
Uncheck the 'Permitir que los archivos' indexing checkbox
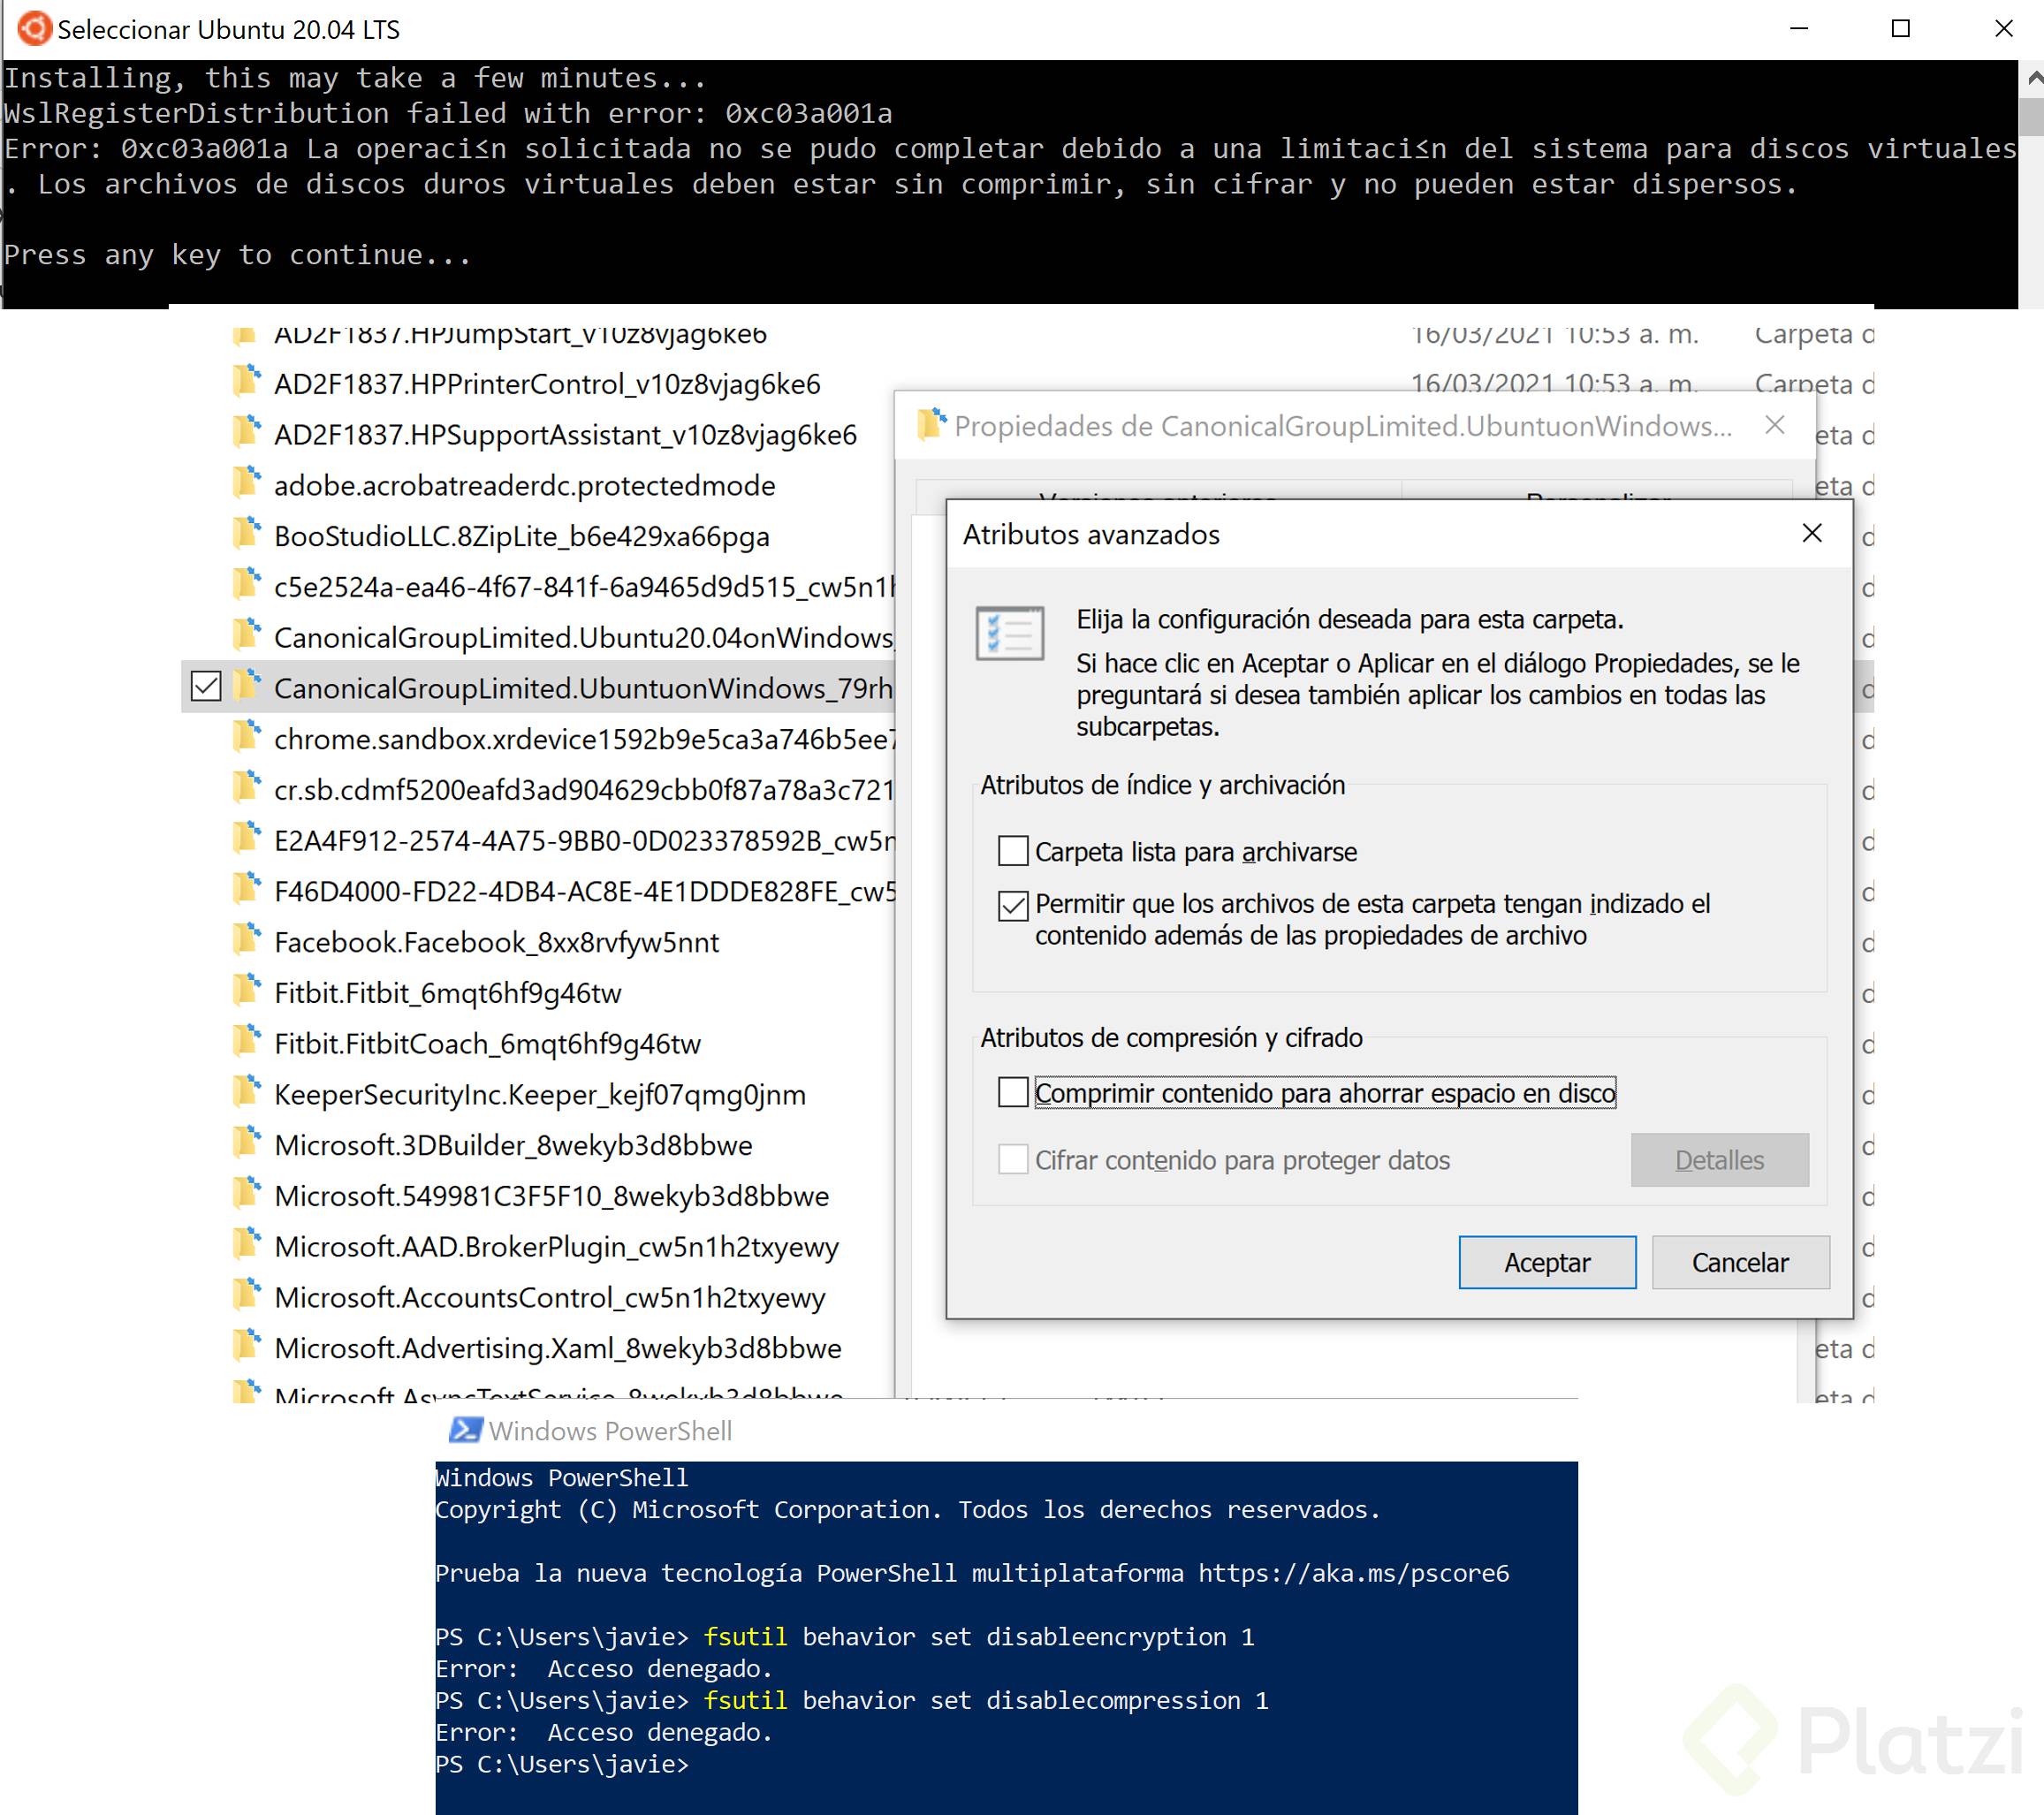[x=1013, y=905]
